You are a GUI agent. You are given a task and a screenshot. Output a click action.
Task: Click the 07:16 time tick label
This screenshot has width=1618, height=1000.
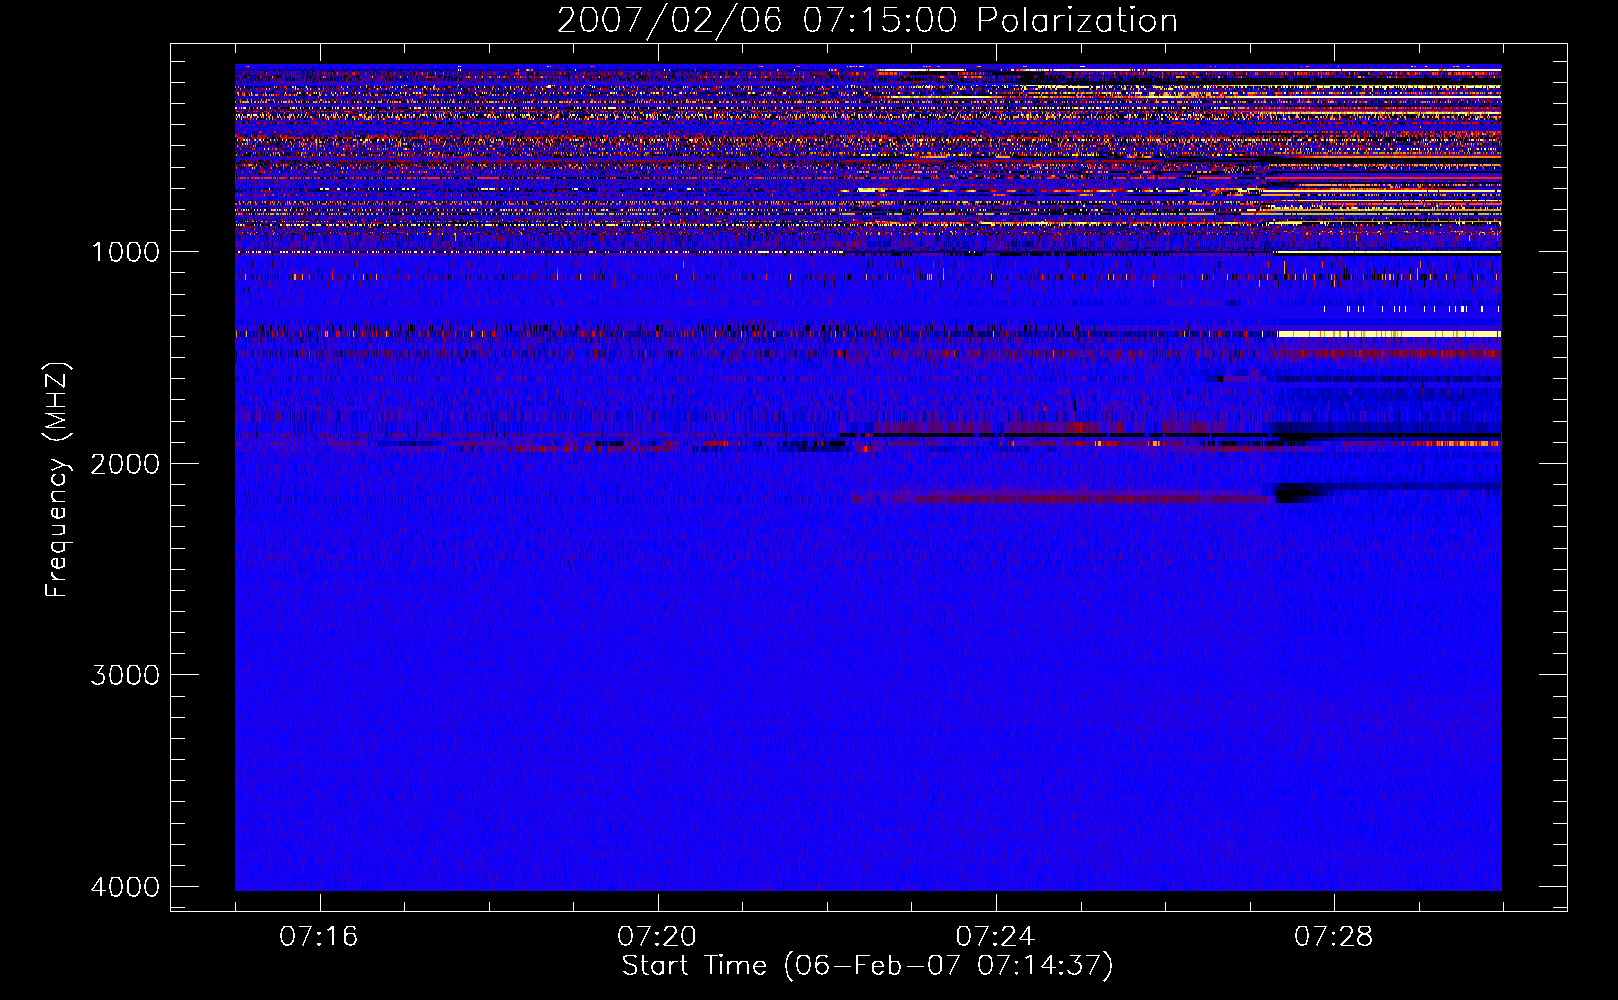(x=318, y=937)
